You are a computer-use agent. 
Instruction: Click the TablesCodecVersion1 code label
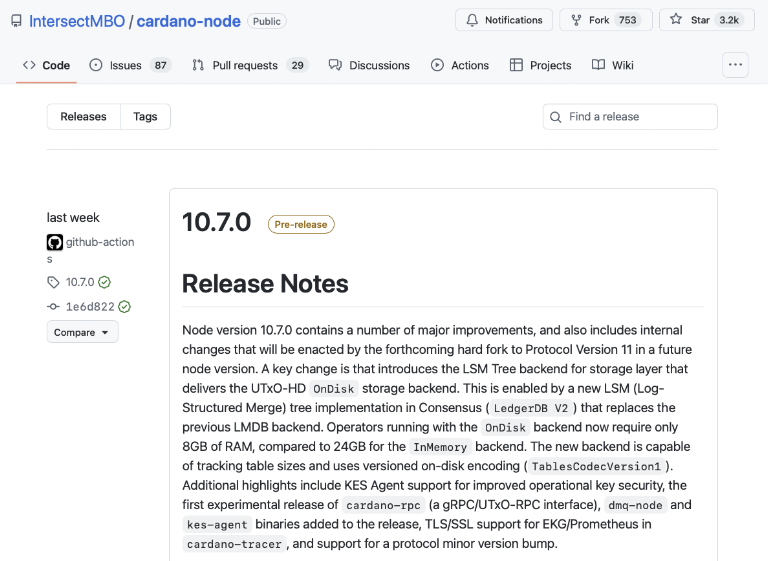[596, 466]
